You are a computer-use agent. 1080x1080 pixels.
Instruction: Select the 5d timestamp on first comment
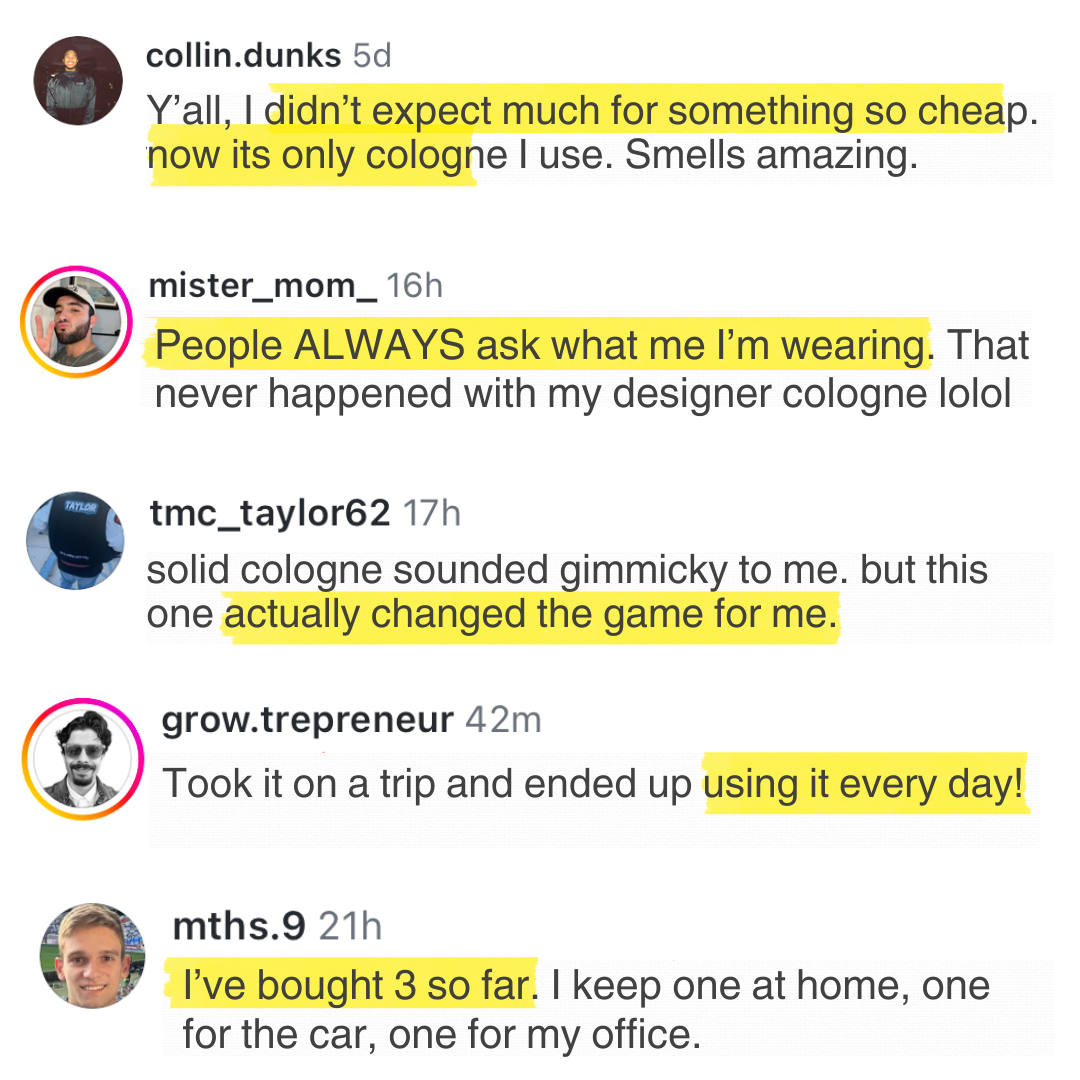[x=372, y=56]
